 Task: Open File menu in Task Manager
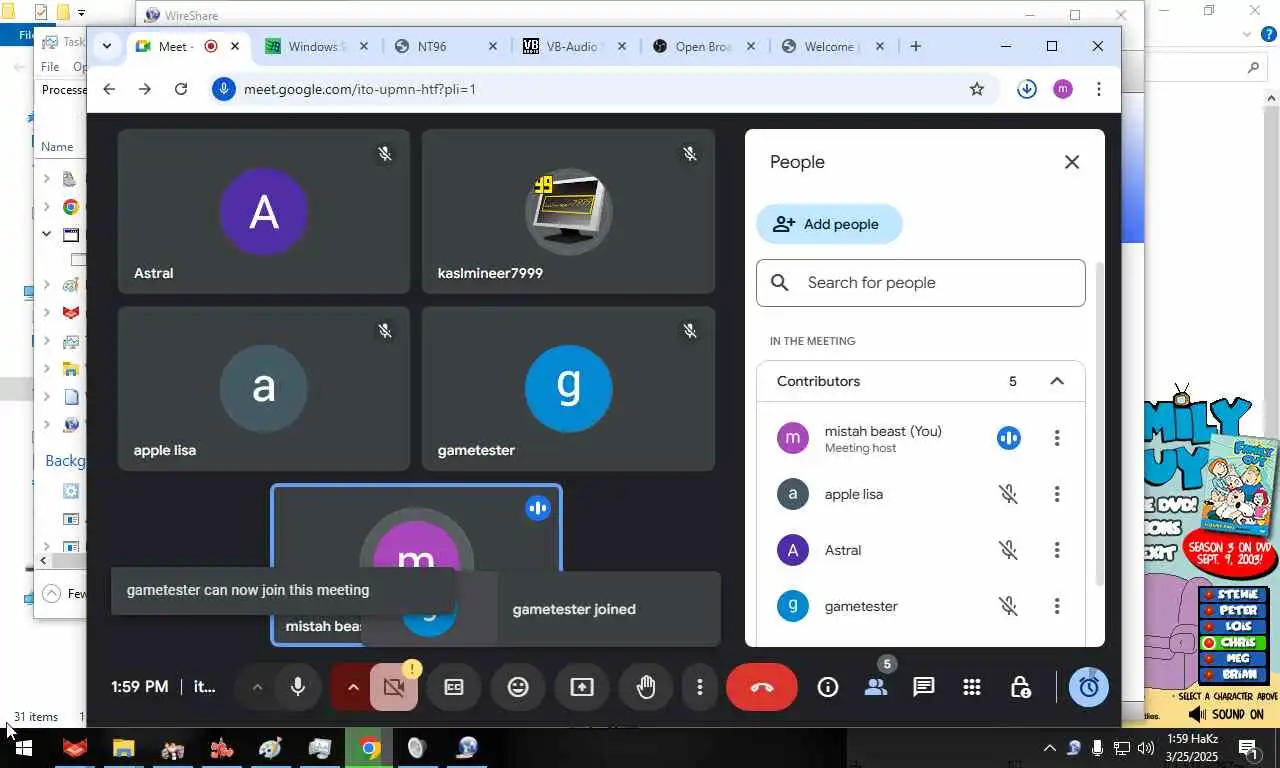click(x=50, y=67)
